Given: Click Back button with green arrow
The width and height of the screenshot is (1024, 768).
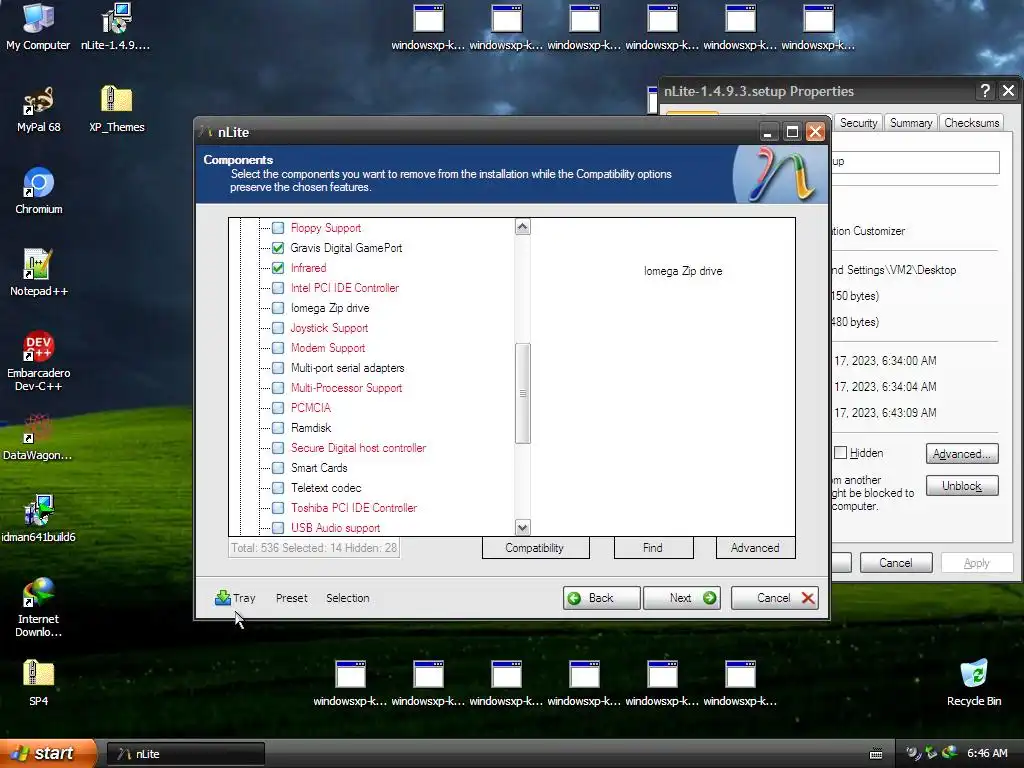Looking at the screenshot, I should pyautogui.click(x=601, y=598).
